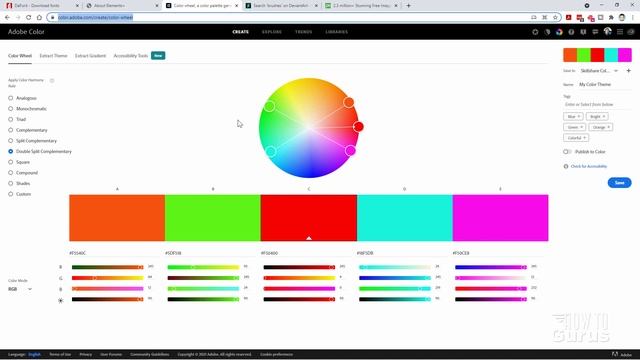This screenshot has width=640, height=360.
Task: Open a new browser tab
Action: tap(409, 6)
